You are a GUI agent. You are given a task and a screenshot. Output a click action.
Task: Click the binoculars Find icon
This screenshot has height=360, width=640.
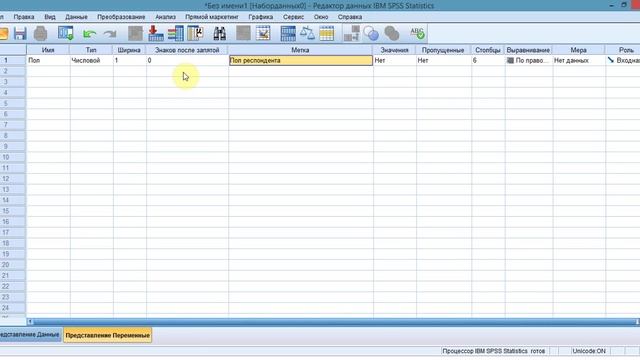click(220, 33)
